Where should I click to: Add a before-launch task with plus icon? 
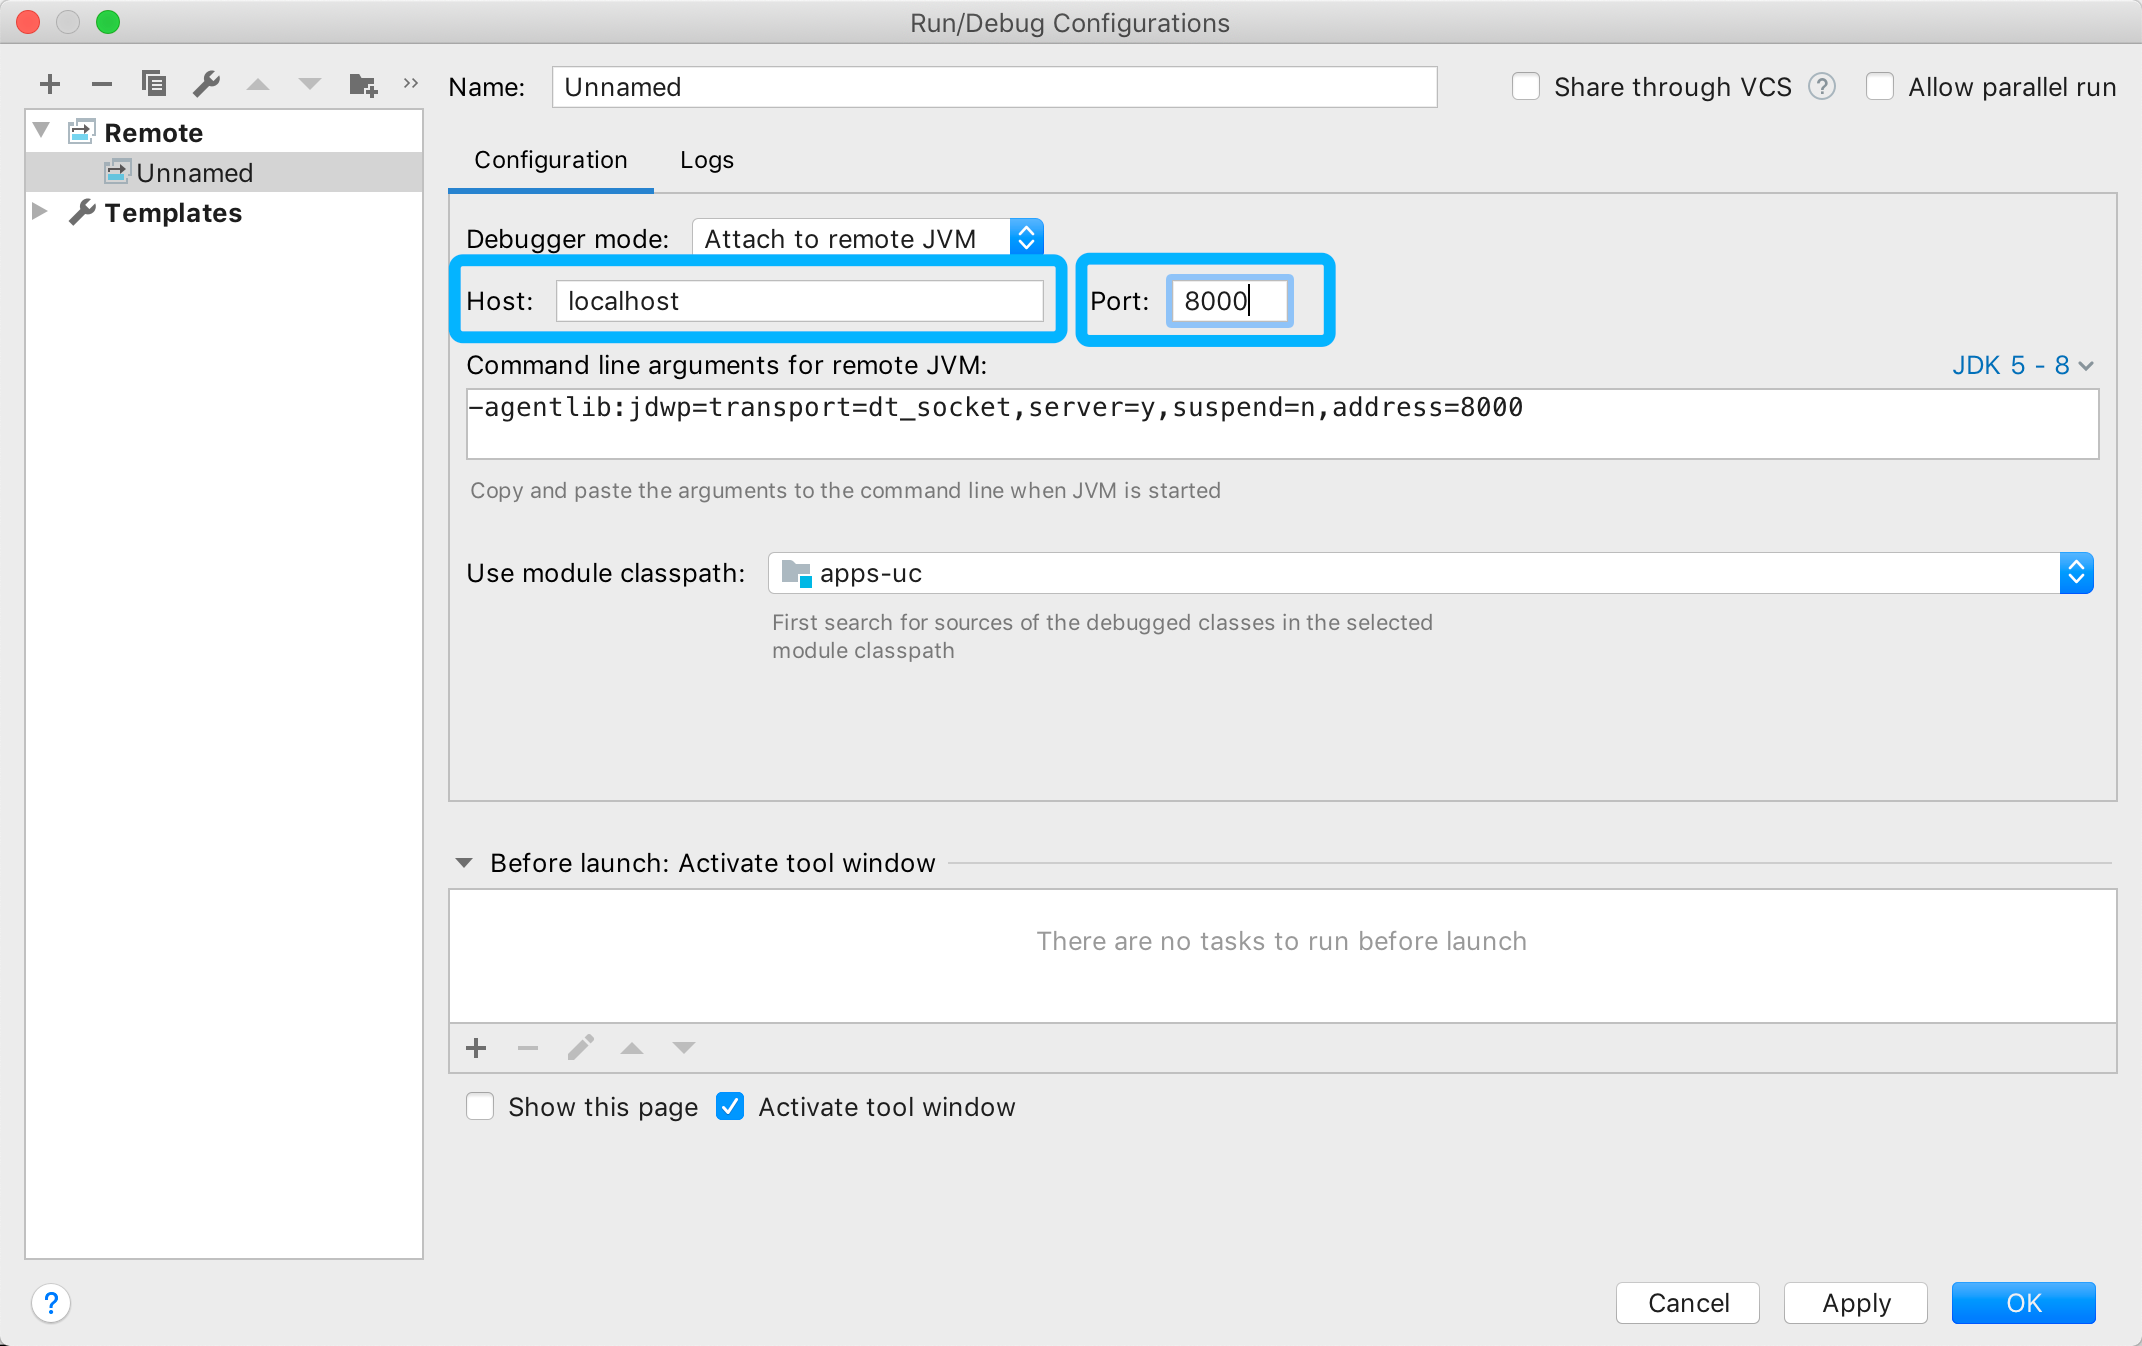tap(476, 1048)
